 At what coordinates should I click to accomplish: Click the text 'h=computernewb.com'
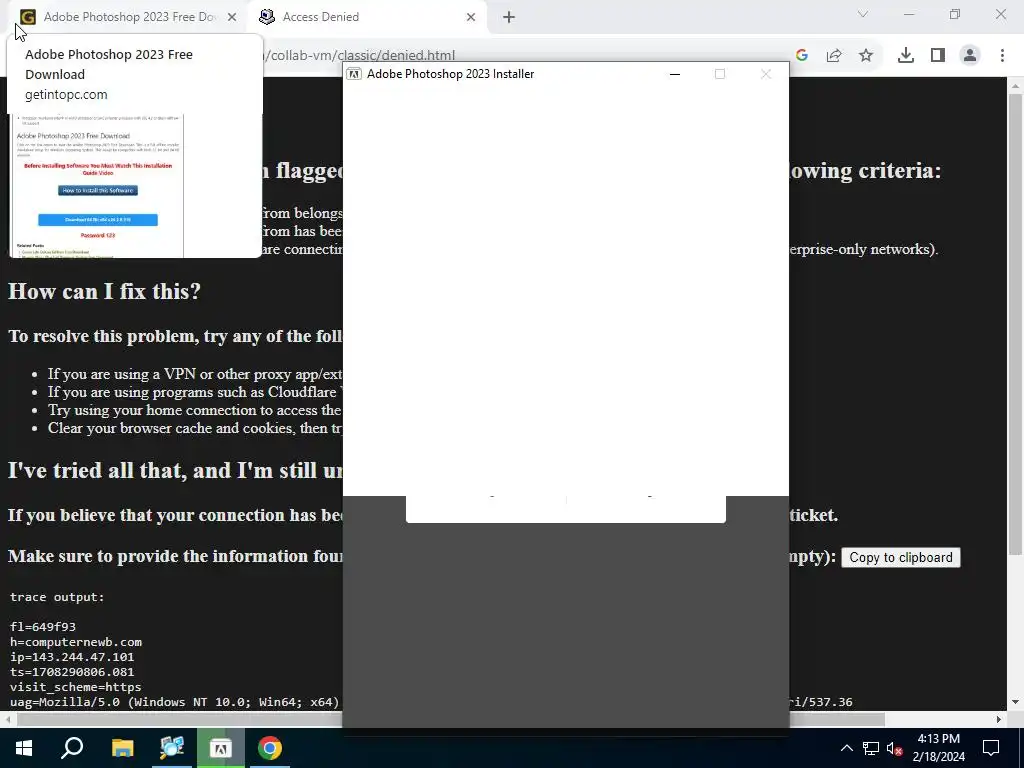[x=76, y=642]
